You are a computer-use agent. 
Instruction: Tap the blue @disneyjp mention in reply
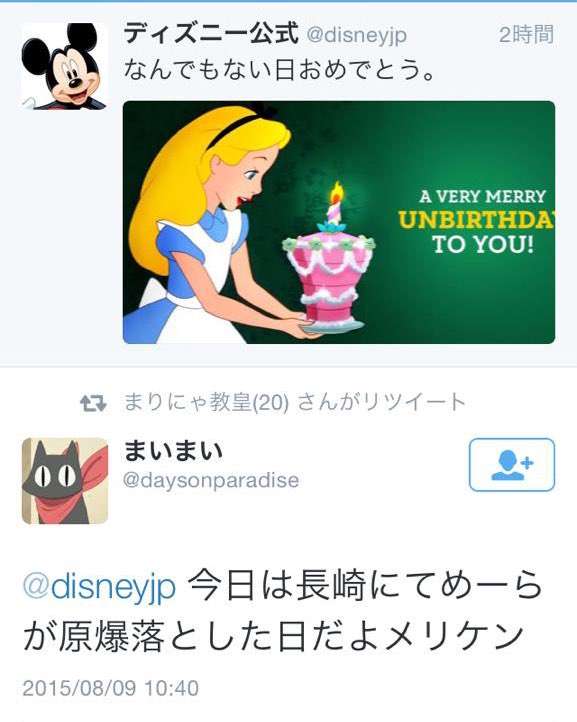(x=99, y=587)
